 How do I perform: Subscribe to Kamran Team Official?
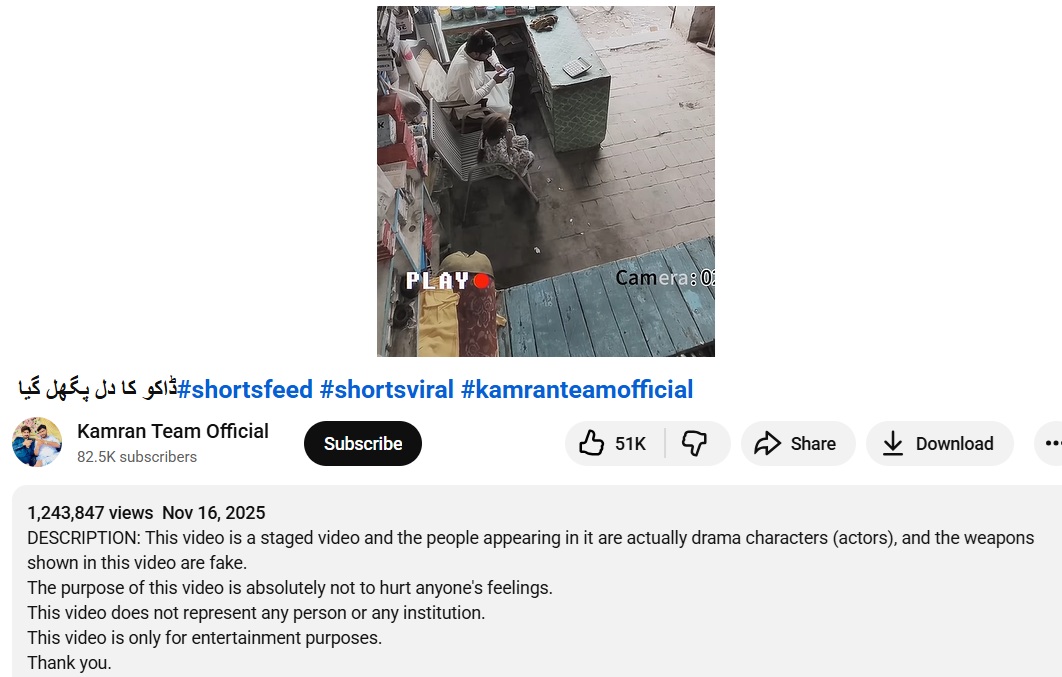tap(362, 443)
